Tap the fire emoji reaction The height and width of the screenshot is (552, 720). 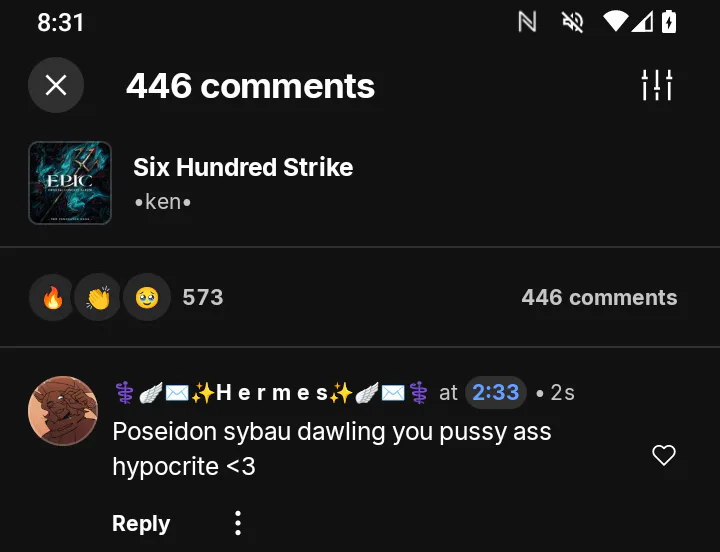point(53,297)
